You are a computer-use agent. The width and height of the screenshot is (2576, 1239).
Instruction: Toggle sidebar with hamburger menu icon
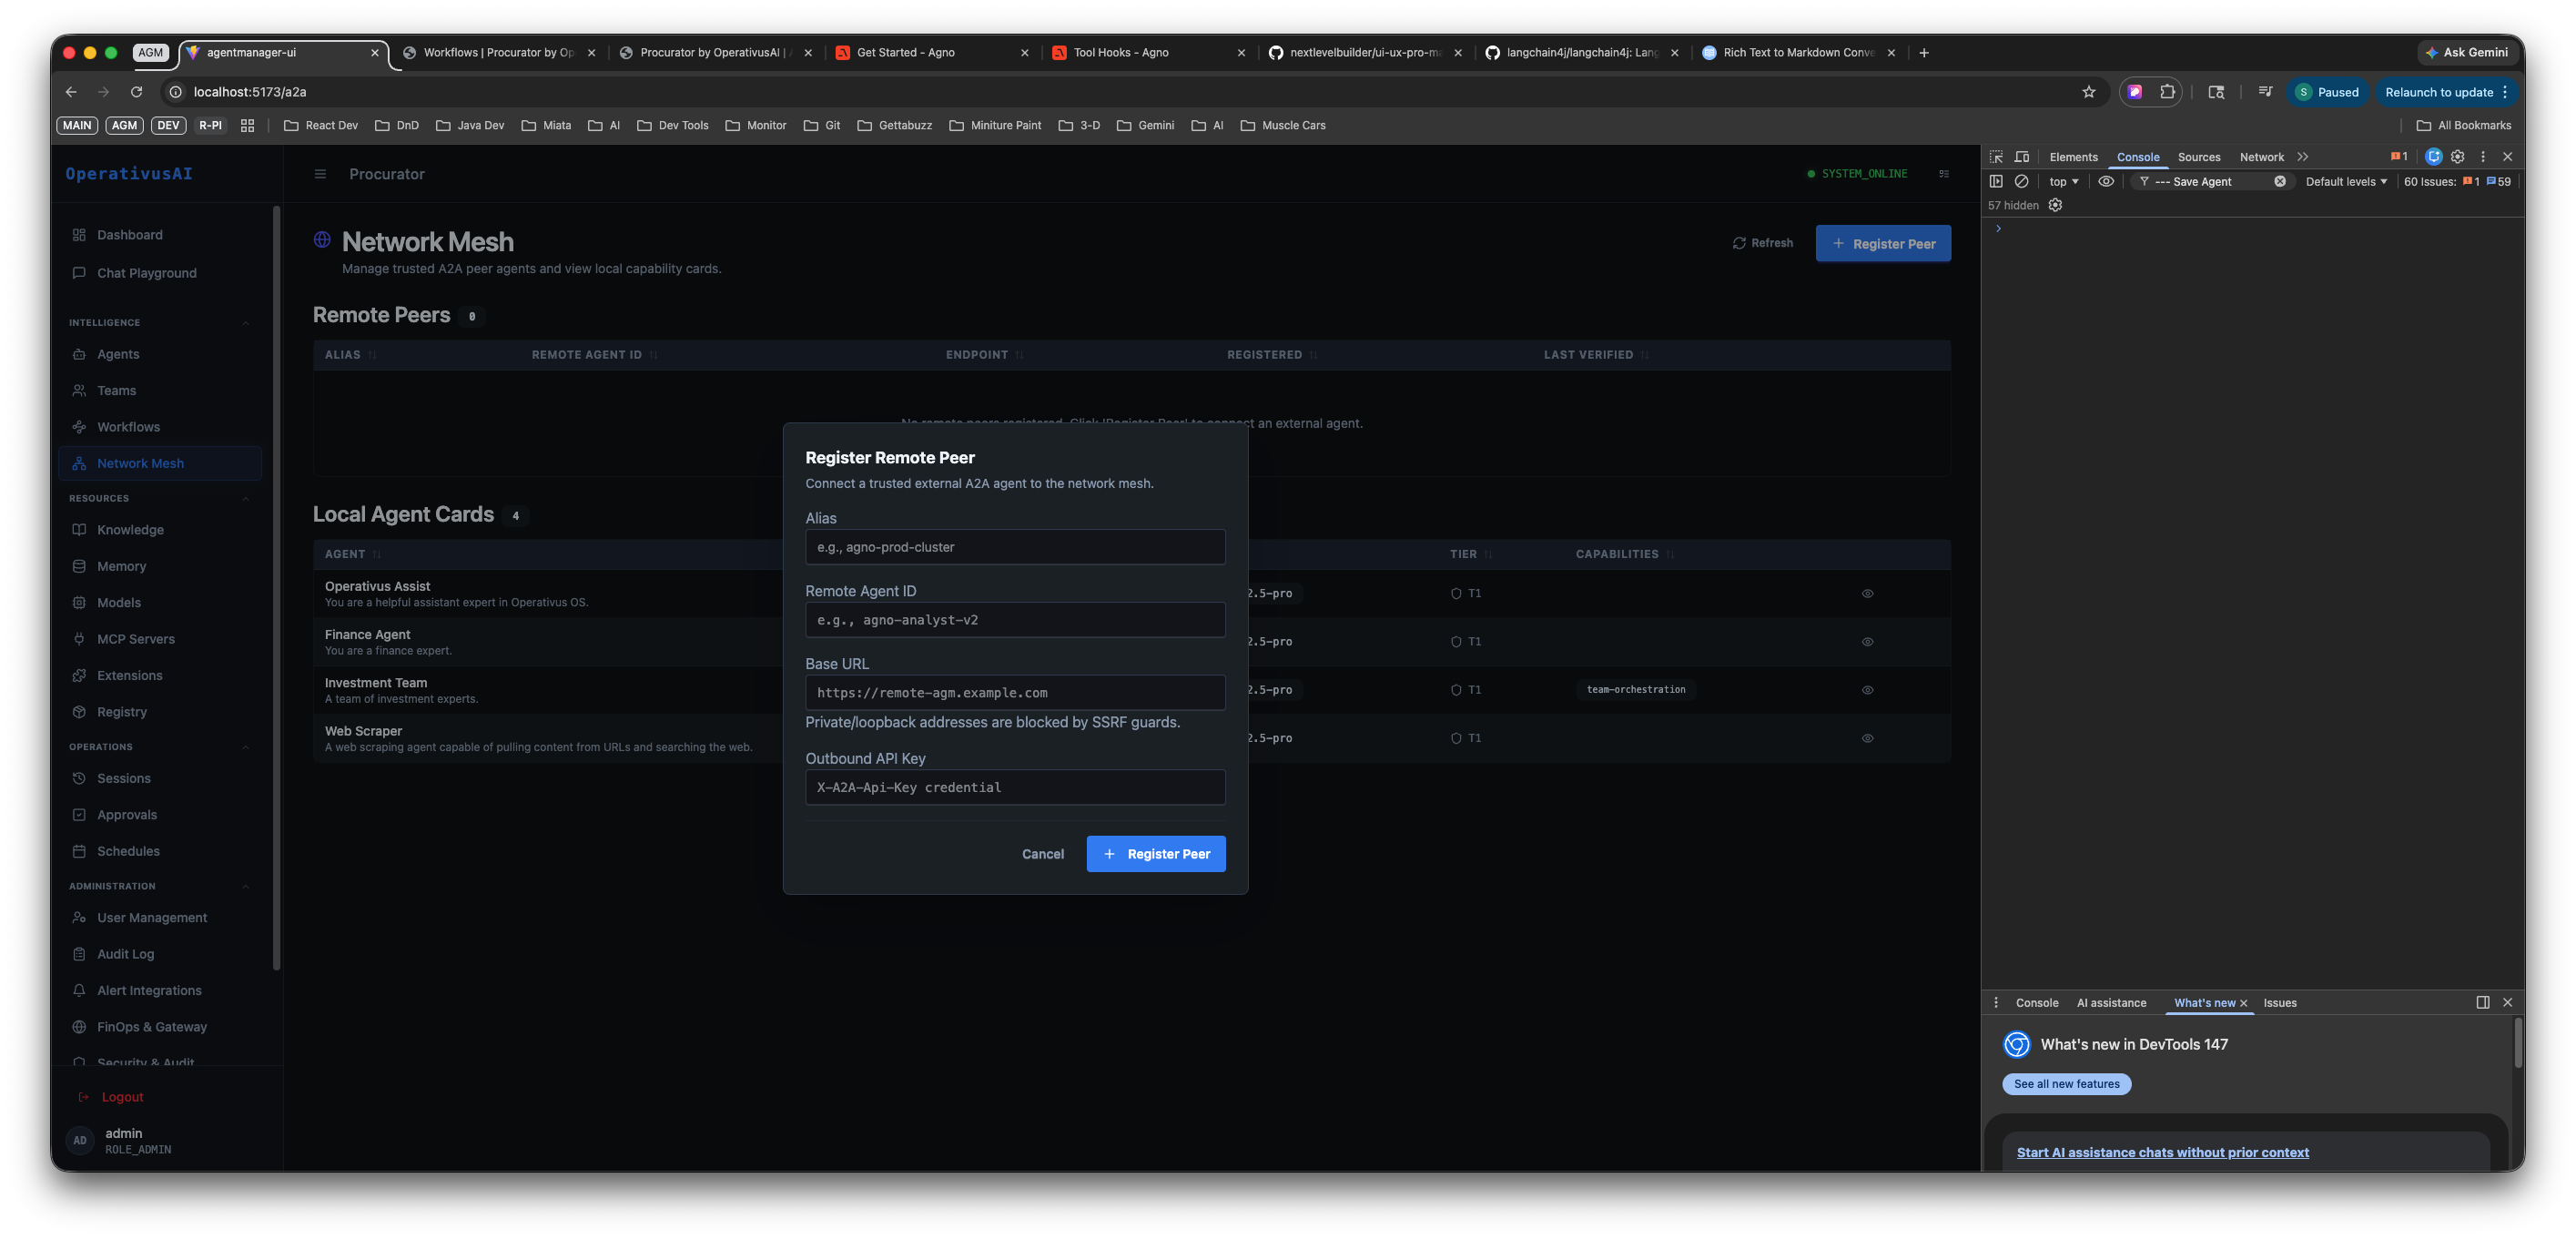tap(320, 174)
